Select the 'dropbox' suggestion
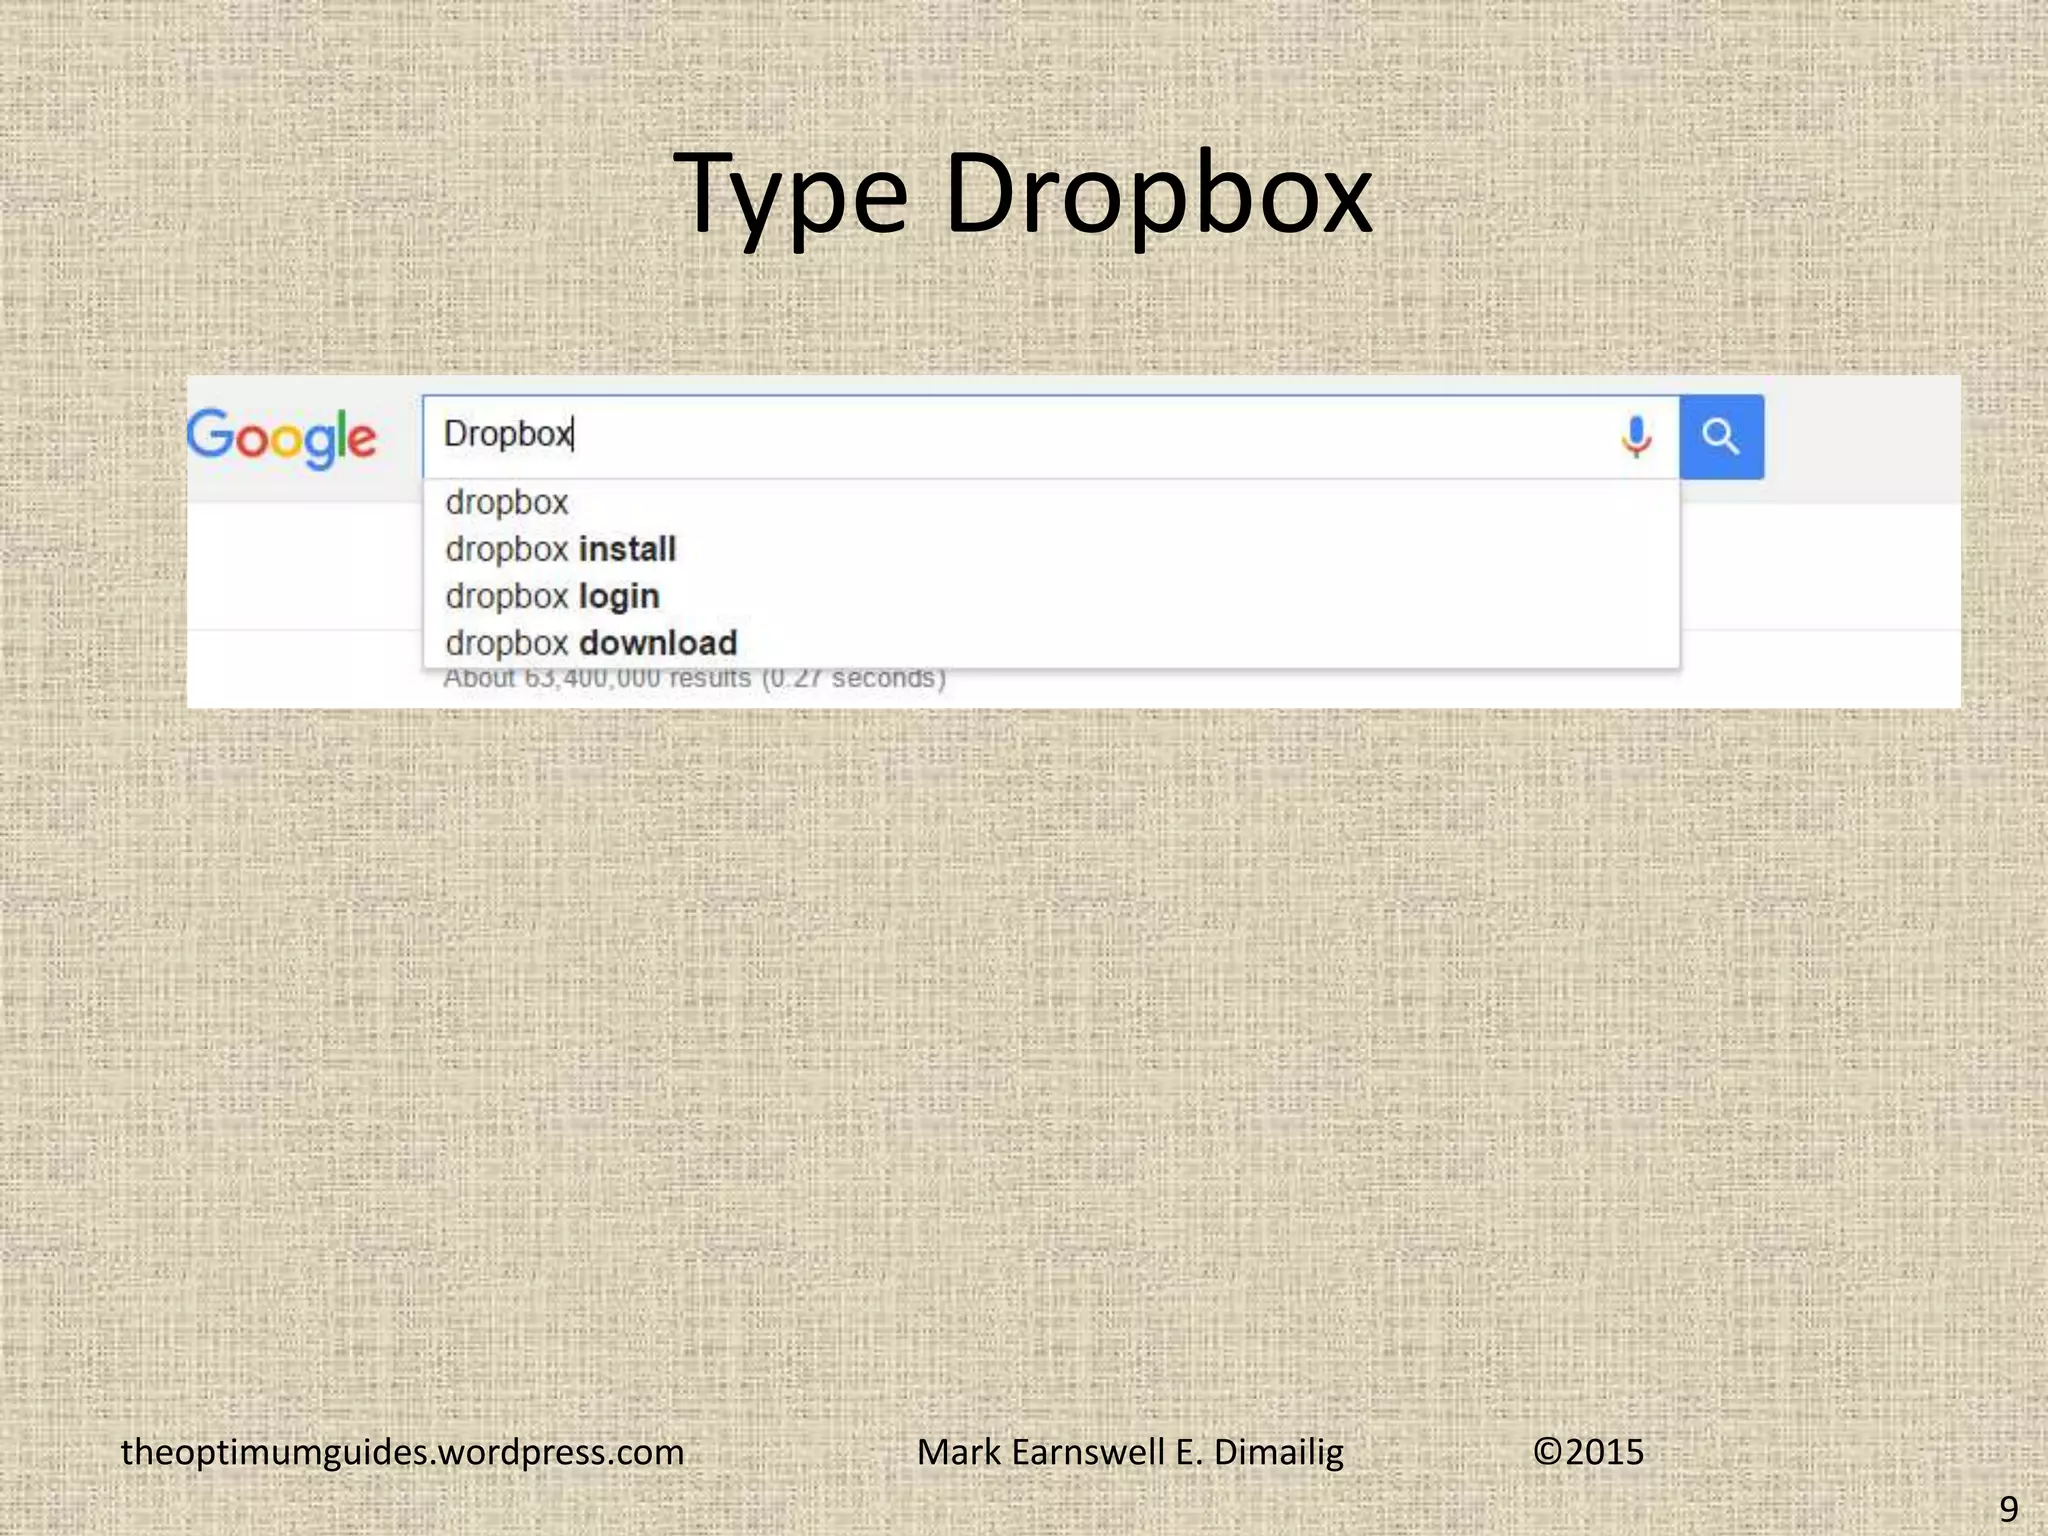The height and width of the screenshot is (1536, 2048). click(1051, 502)
